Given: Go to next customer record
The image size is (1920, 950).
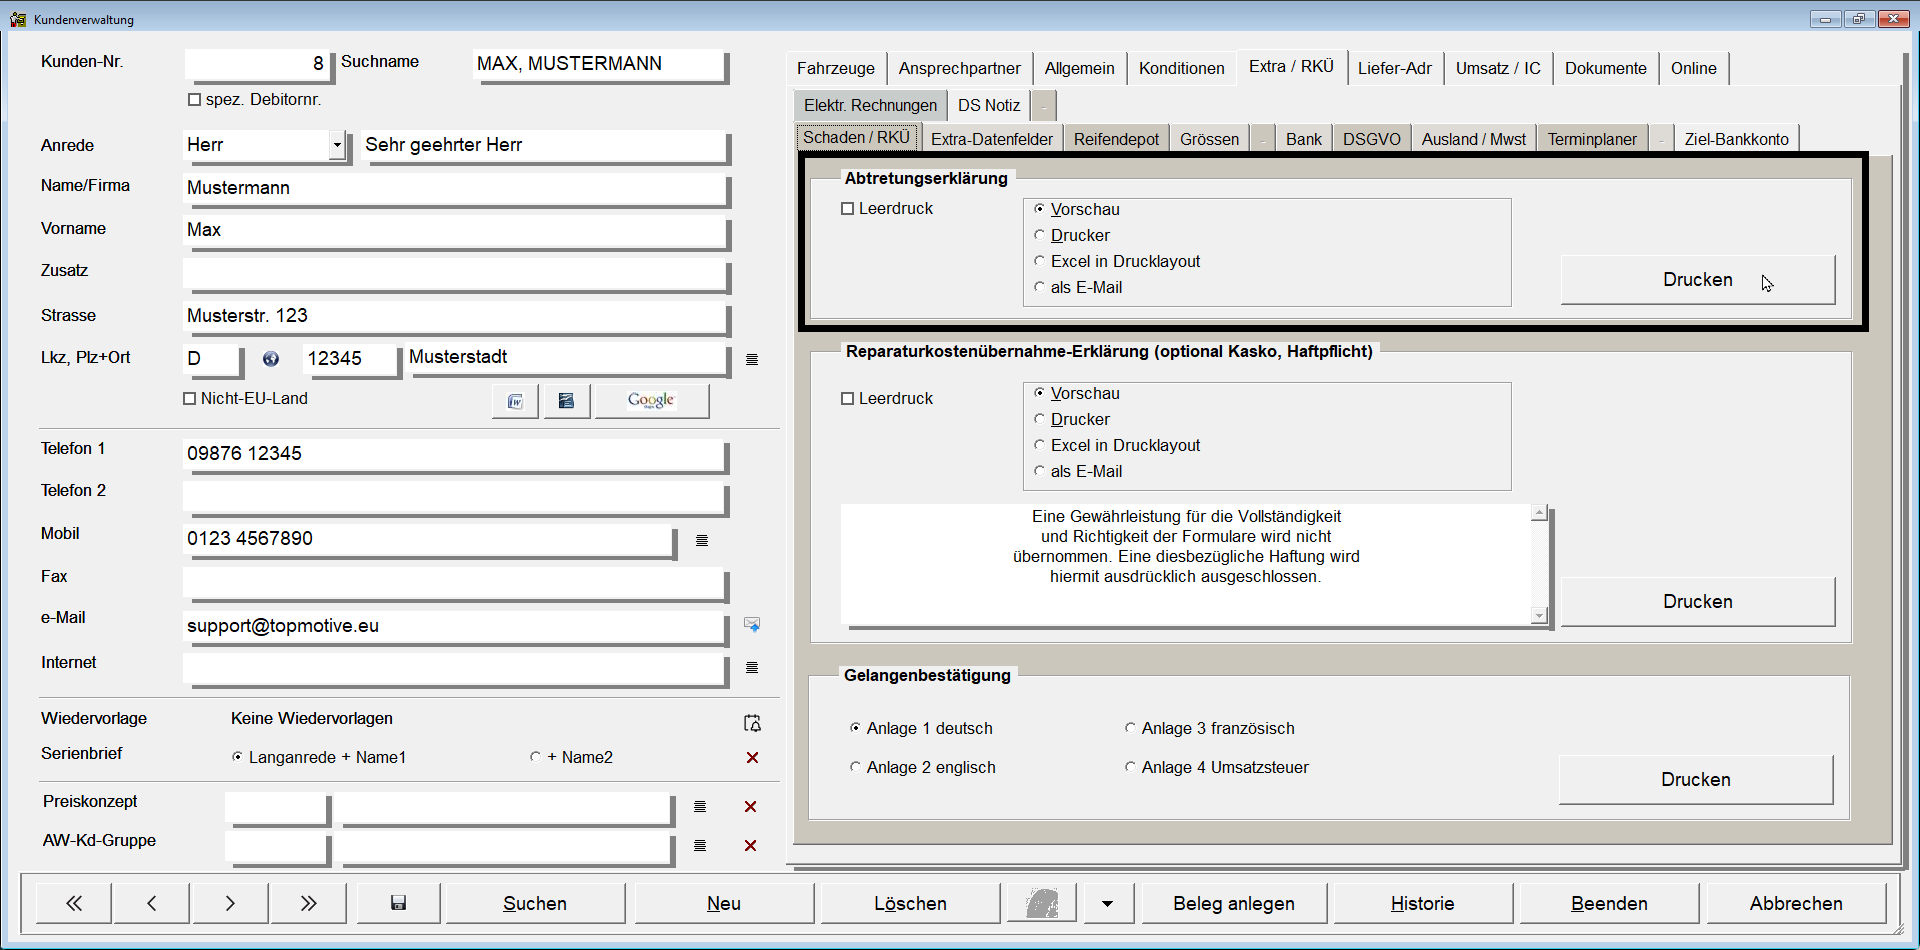Looking at the screenshot, I should point(230,903).
